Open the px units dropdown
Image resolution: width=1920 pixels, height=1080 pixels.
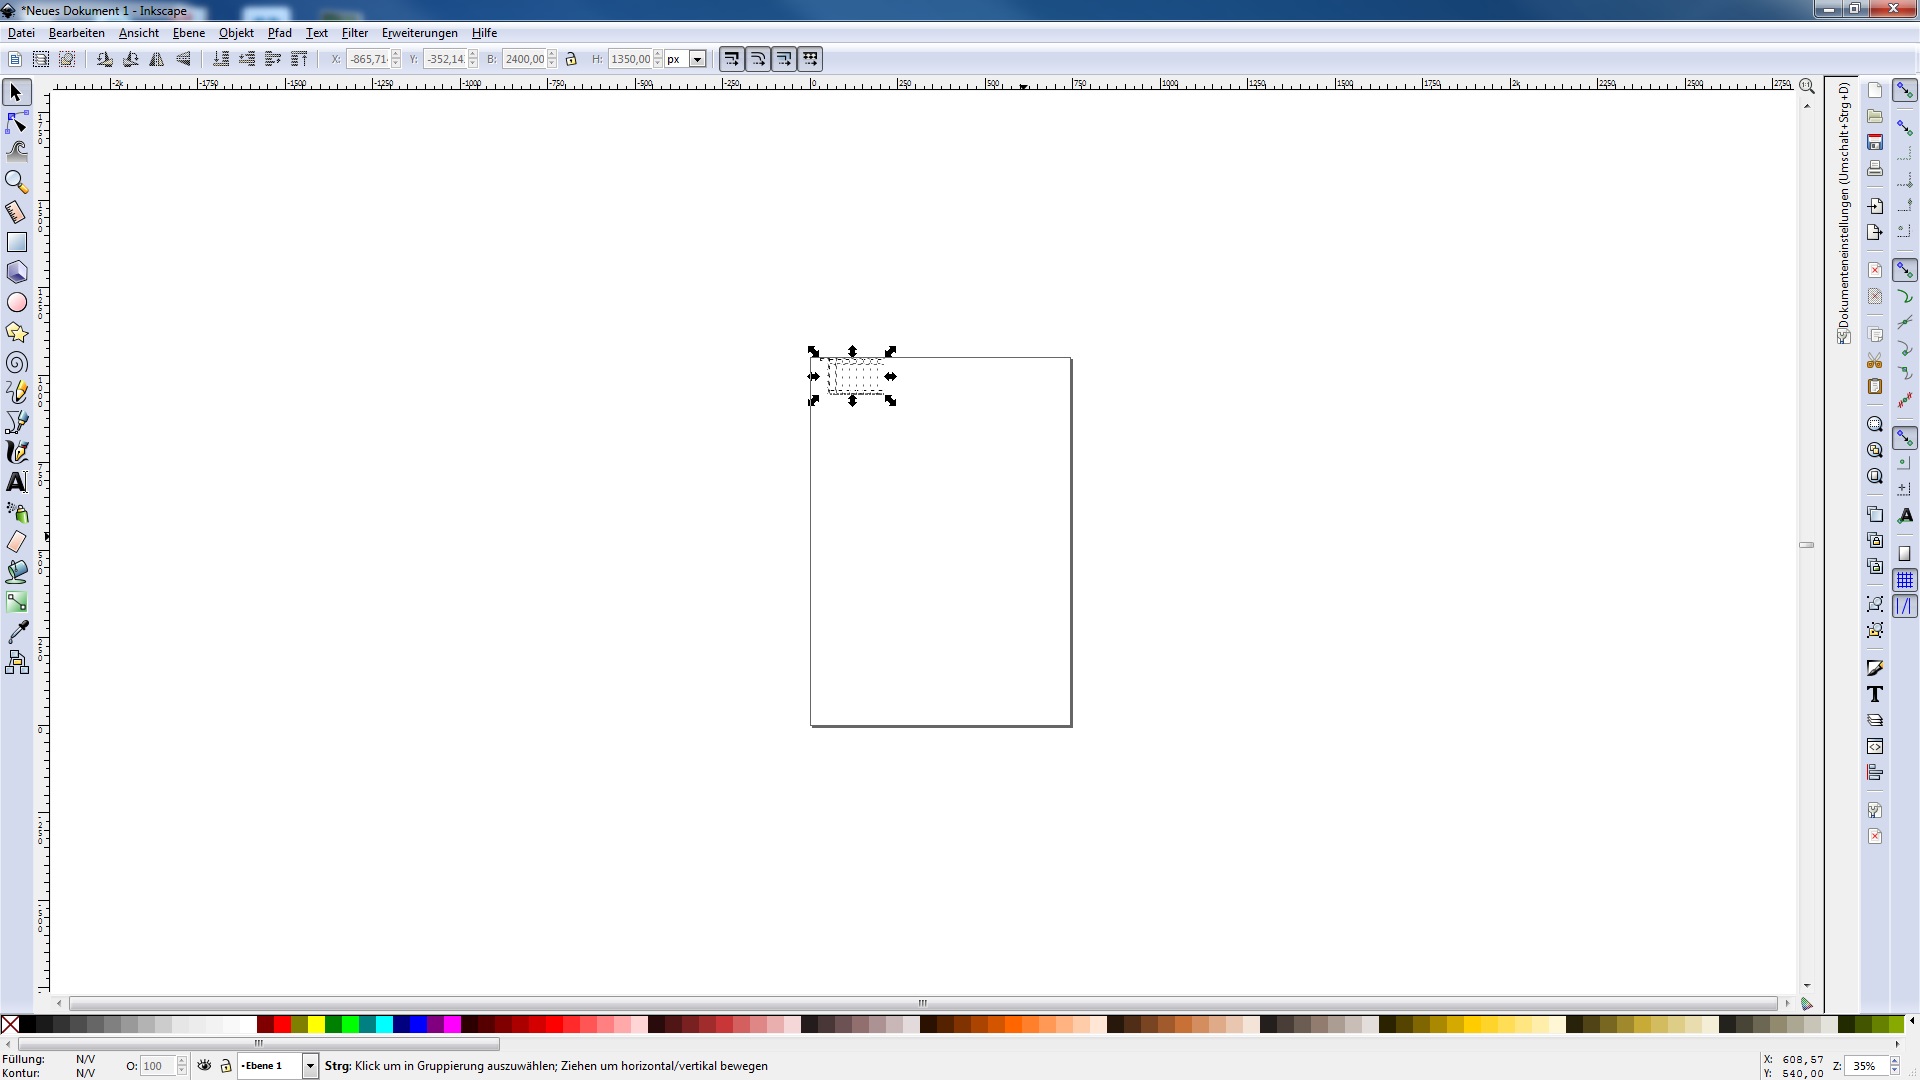pos(697,59)
